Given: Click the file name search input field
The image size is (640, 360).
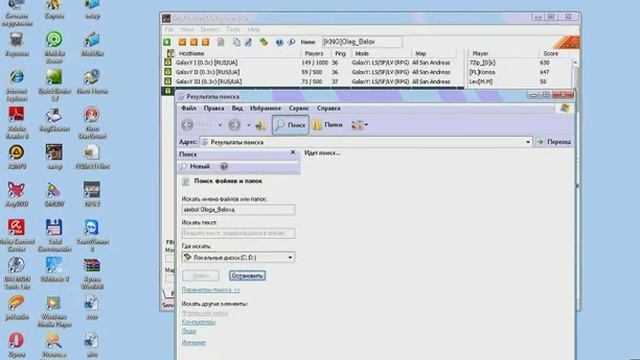Looking at the screenshot, I should click(x=238, y=210).
